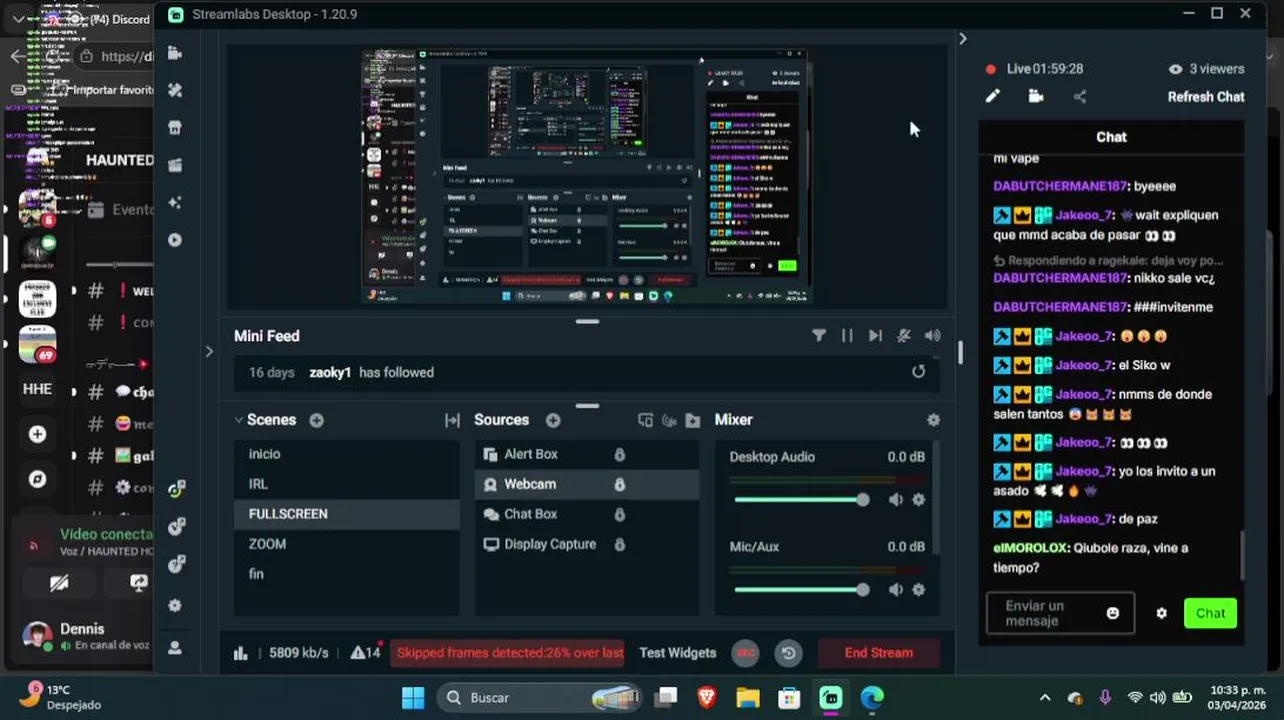The height and width of the screenshot is (720, 1284).
Task: Add a new source with plus icon
Action: [553, 420]
